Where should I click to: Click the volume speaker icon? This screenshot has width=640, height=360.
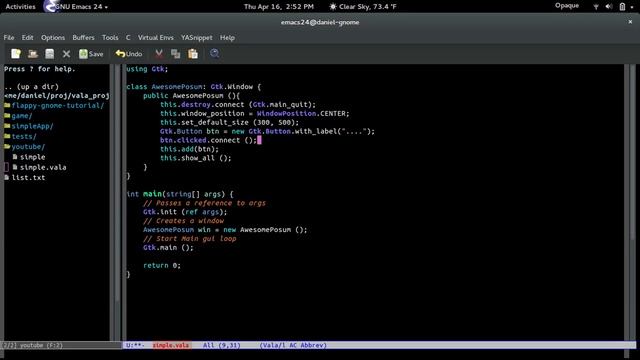click(609, 7)
